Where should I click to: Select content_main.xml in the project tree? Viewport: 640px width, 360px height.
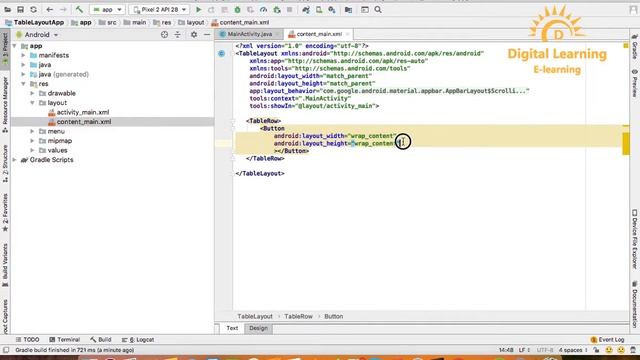[84, 122]
